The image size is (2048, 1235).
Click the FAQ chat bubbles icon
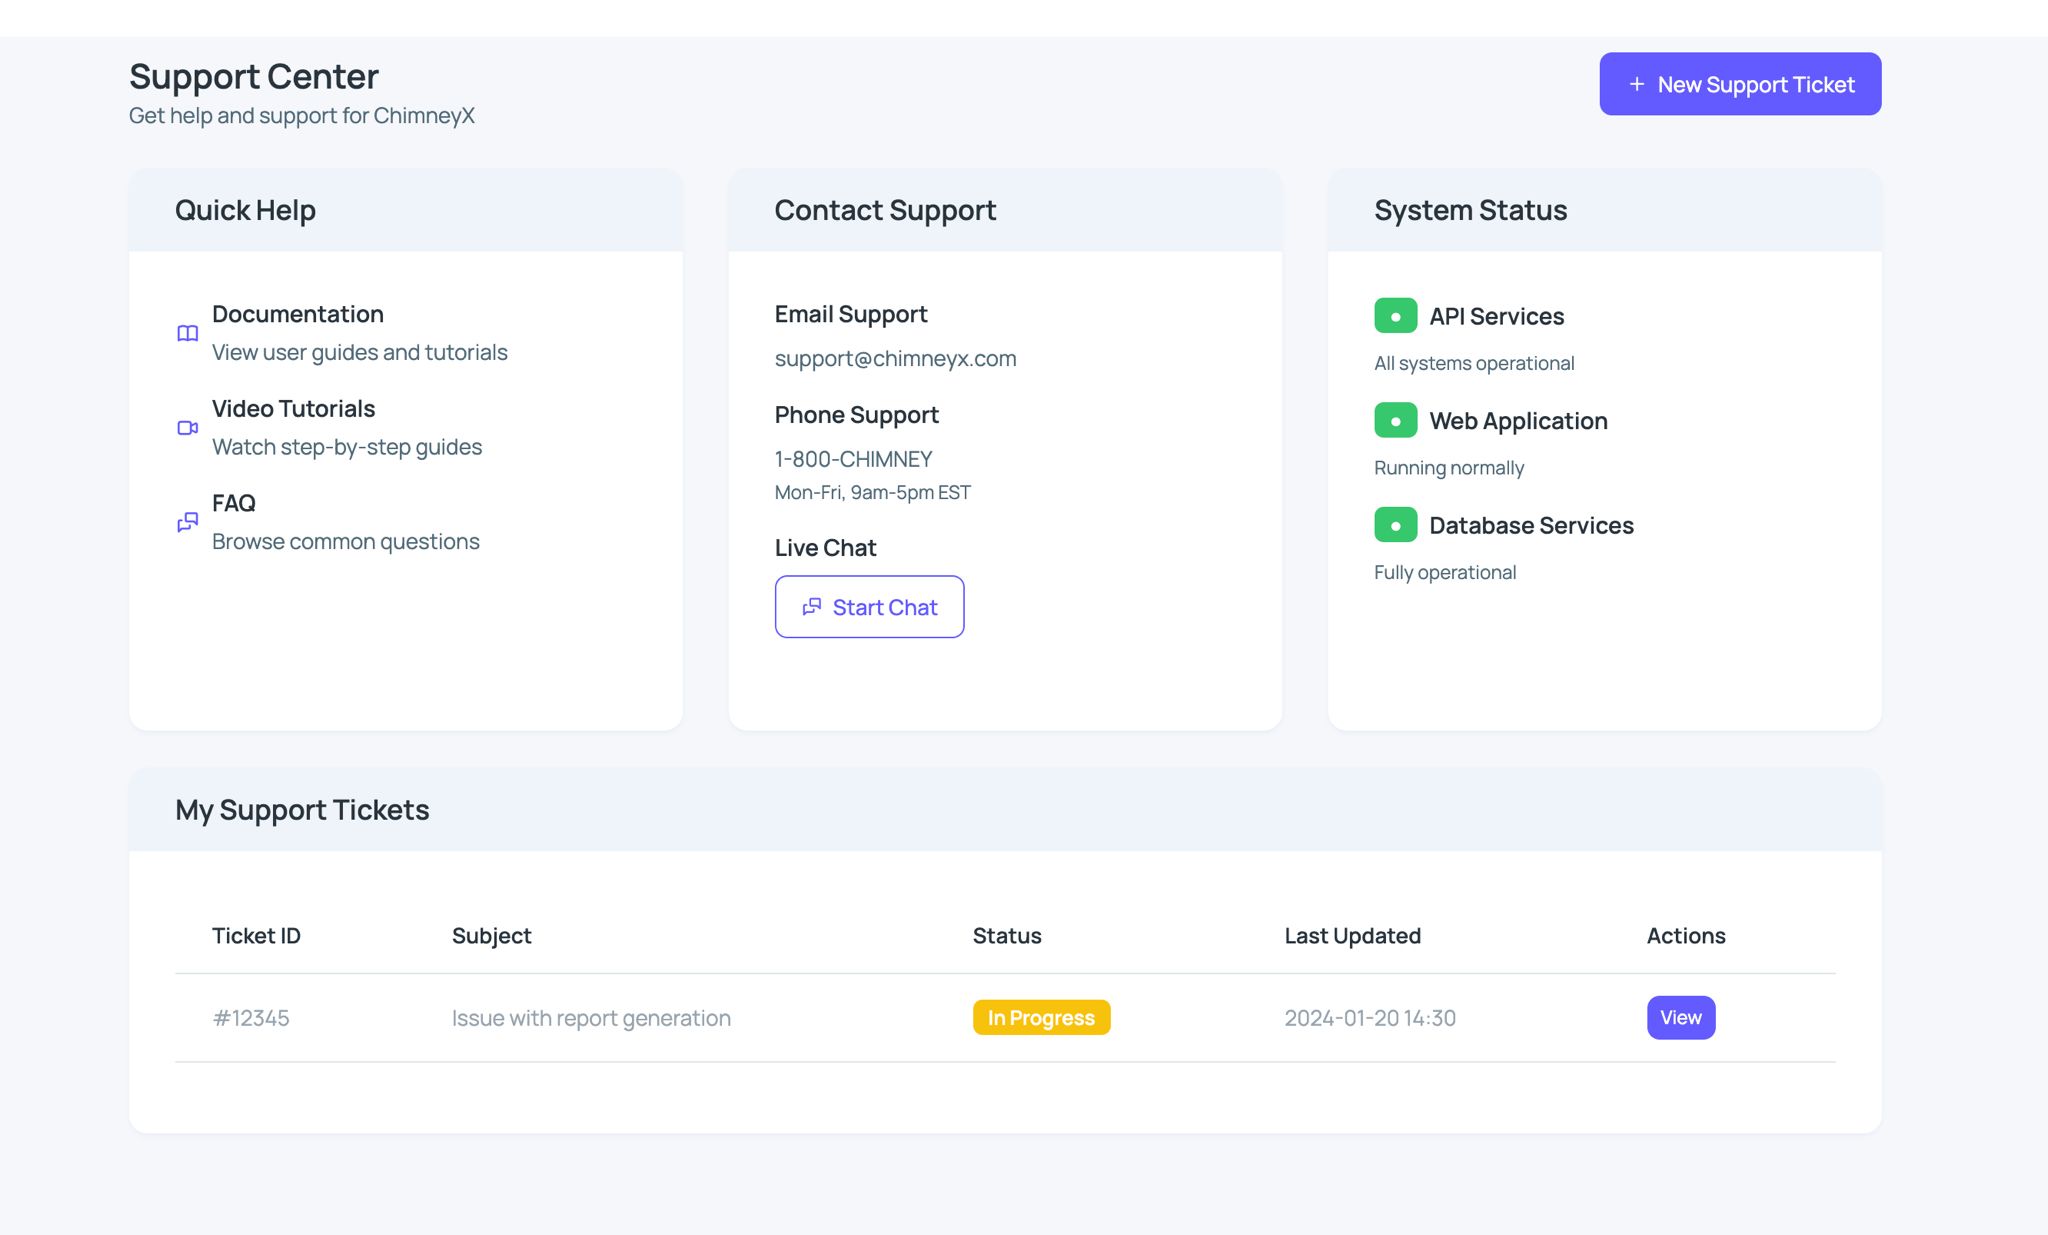187,522
